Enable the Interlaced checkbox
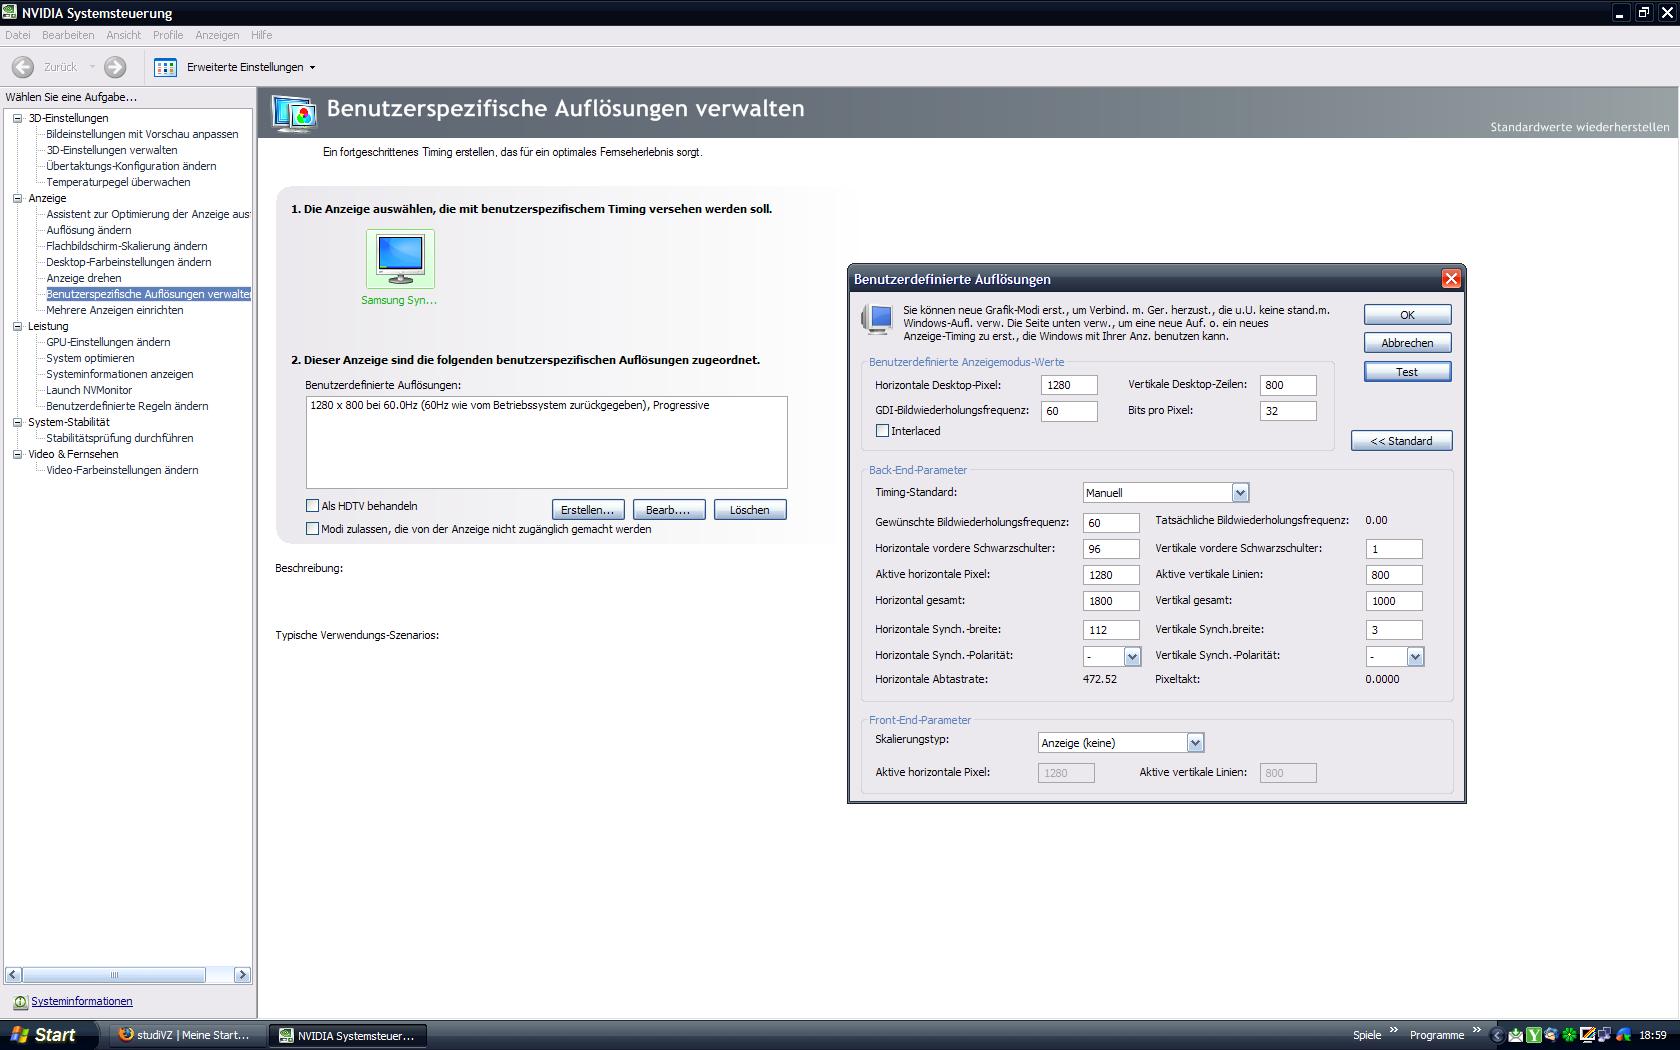This screenshot has height=1050, width=1680. coord(882,431)
